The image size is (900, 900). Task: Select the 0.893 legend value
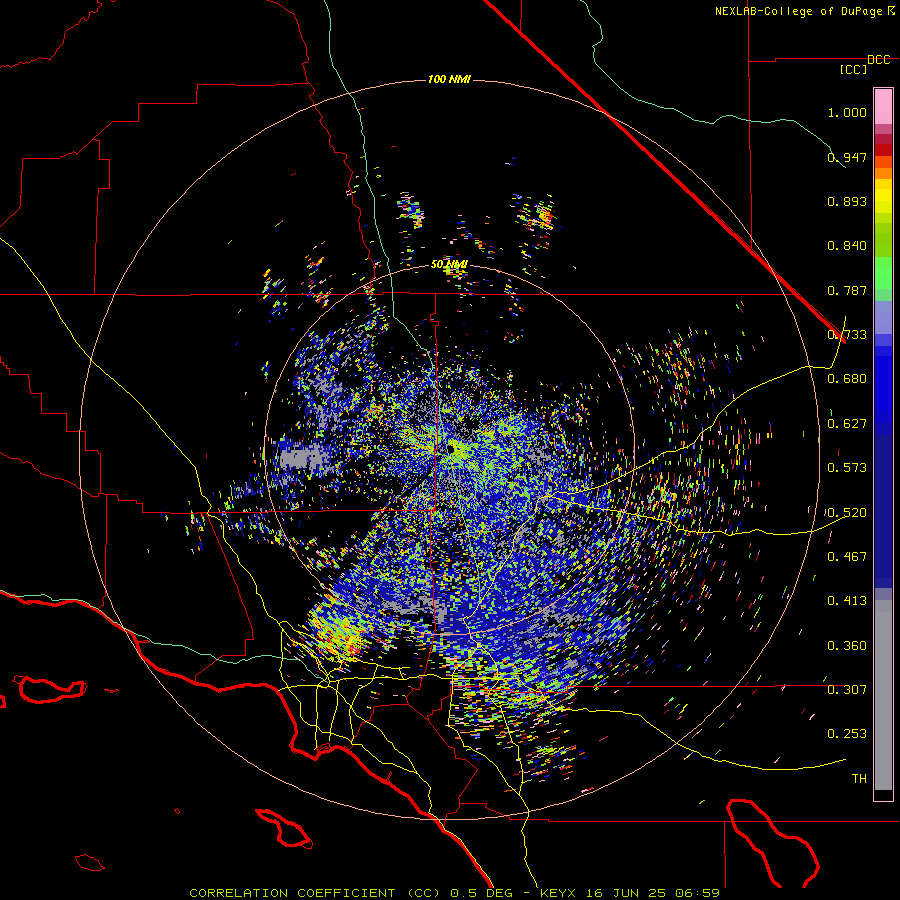[x=847, y=201]
